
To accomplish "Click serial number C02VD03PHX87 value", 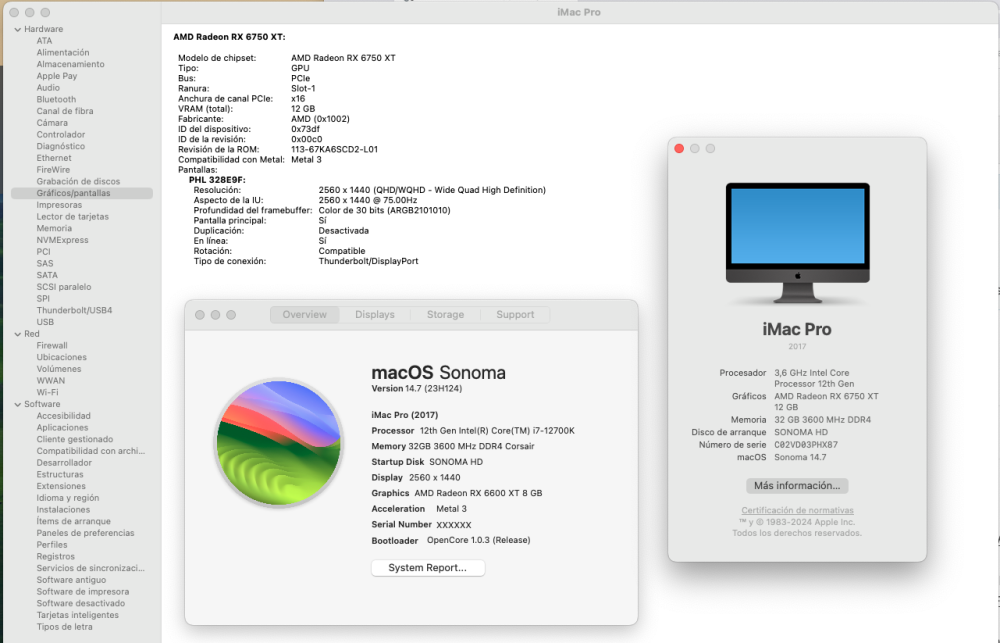I will [x=806, y=445].
